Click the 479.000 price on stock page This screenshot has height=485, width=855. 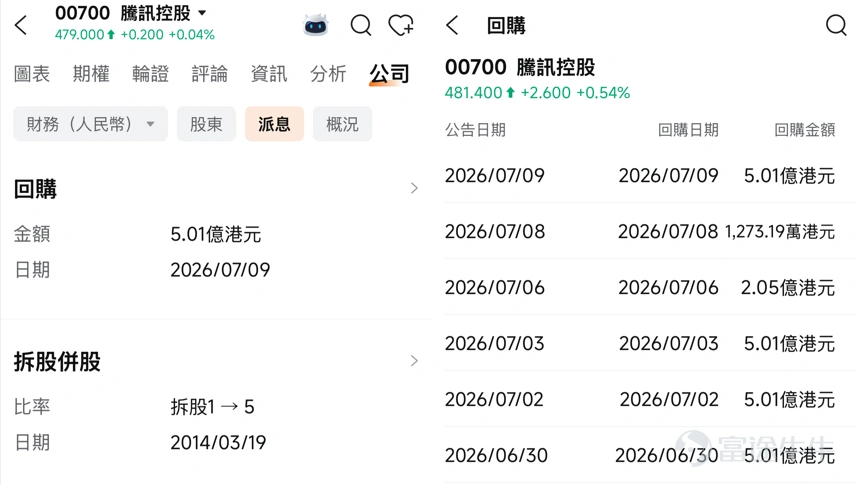point(80,34)
